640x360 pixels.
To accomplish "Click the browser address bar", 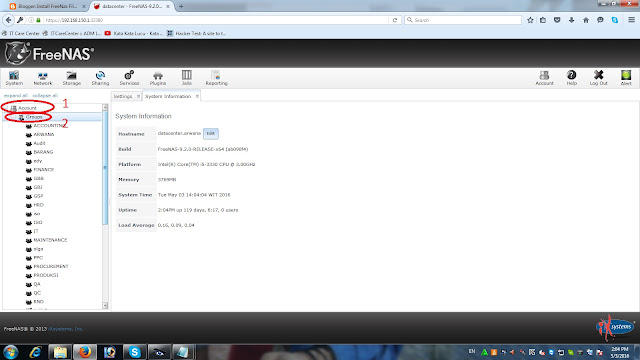I will [x=216, y=20].
